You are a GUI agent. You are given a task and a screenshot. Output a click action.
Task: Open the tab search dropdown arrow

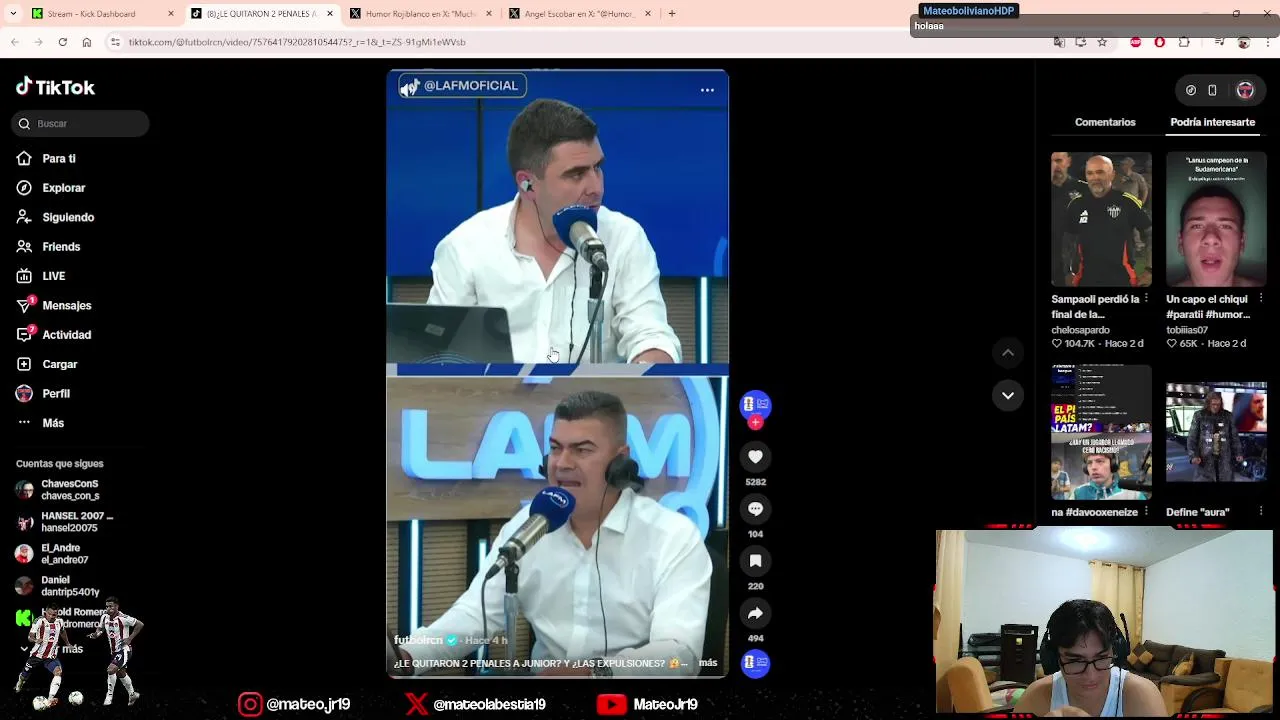(13, 14)
